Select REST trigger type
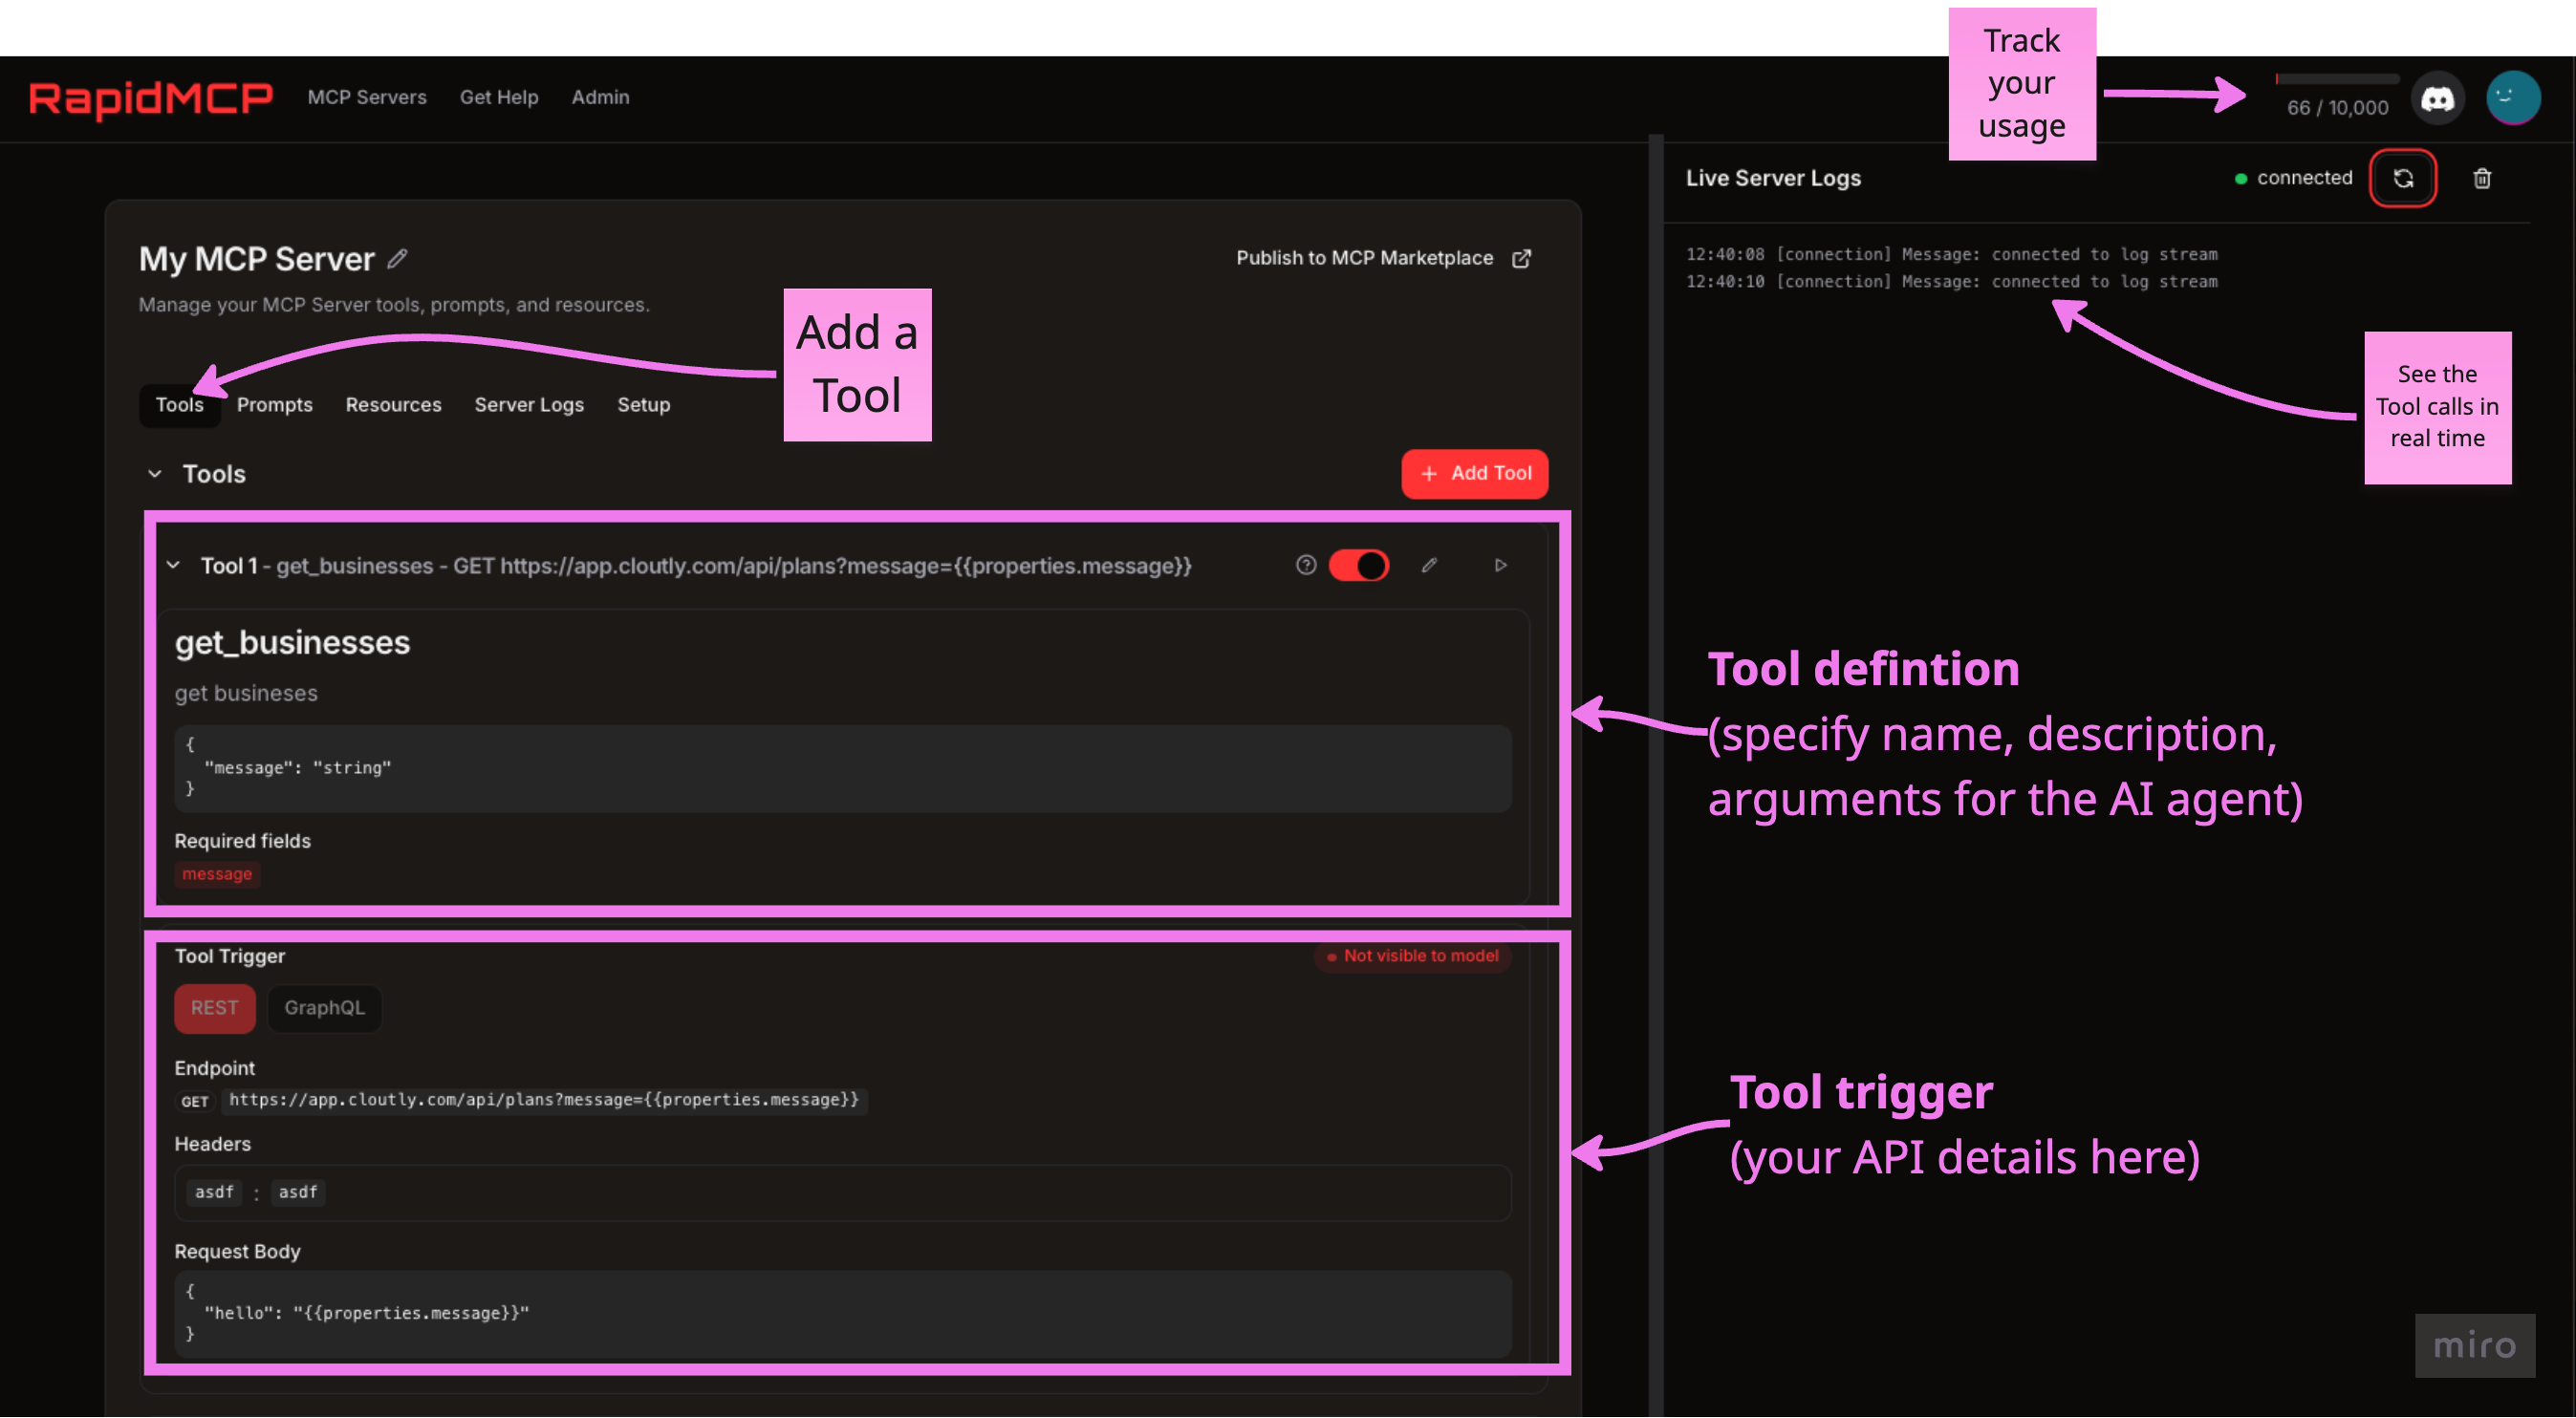The width and height of the screenshot is (2576, 1418). click(x=214, y=1008)
